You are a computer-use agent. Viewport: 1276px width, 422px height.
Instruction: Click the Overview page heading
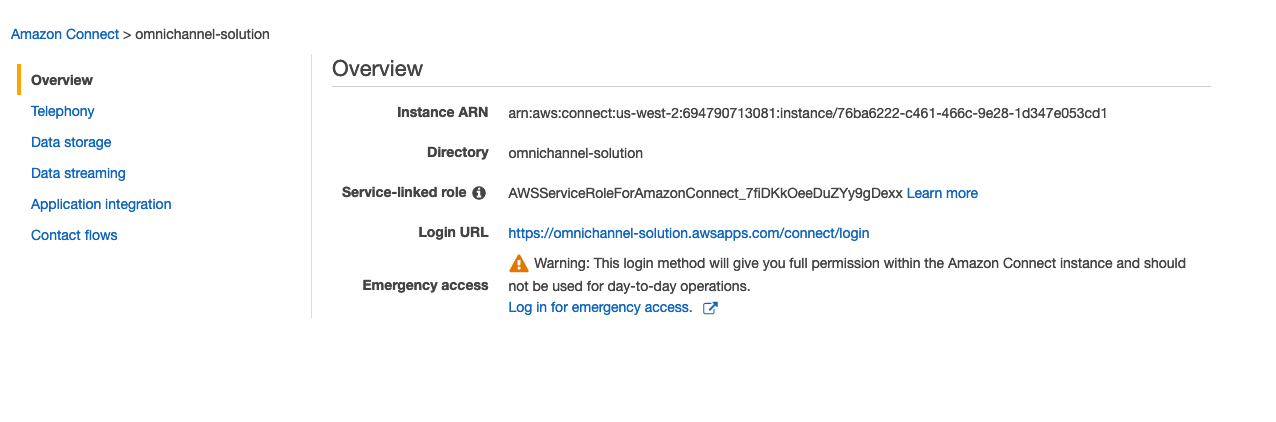[377, 68]
